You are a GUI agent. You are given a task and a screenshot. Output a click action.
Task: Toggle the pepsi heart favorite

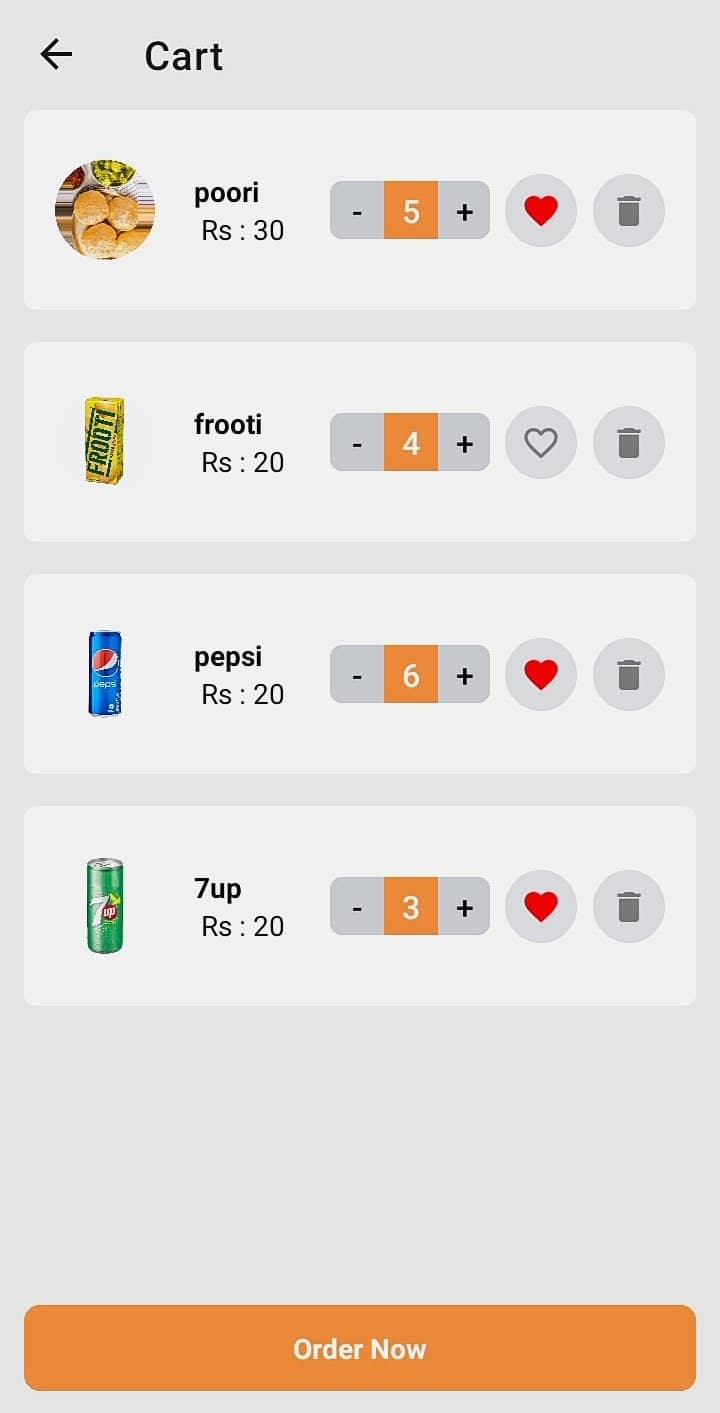(541, 674)
